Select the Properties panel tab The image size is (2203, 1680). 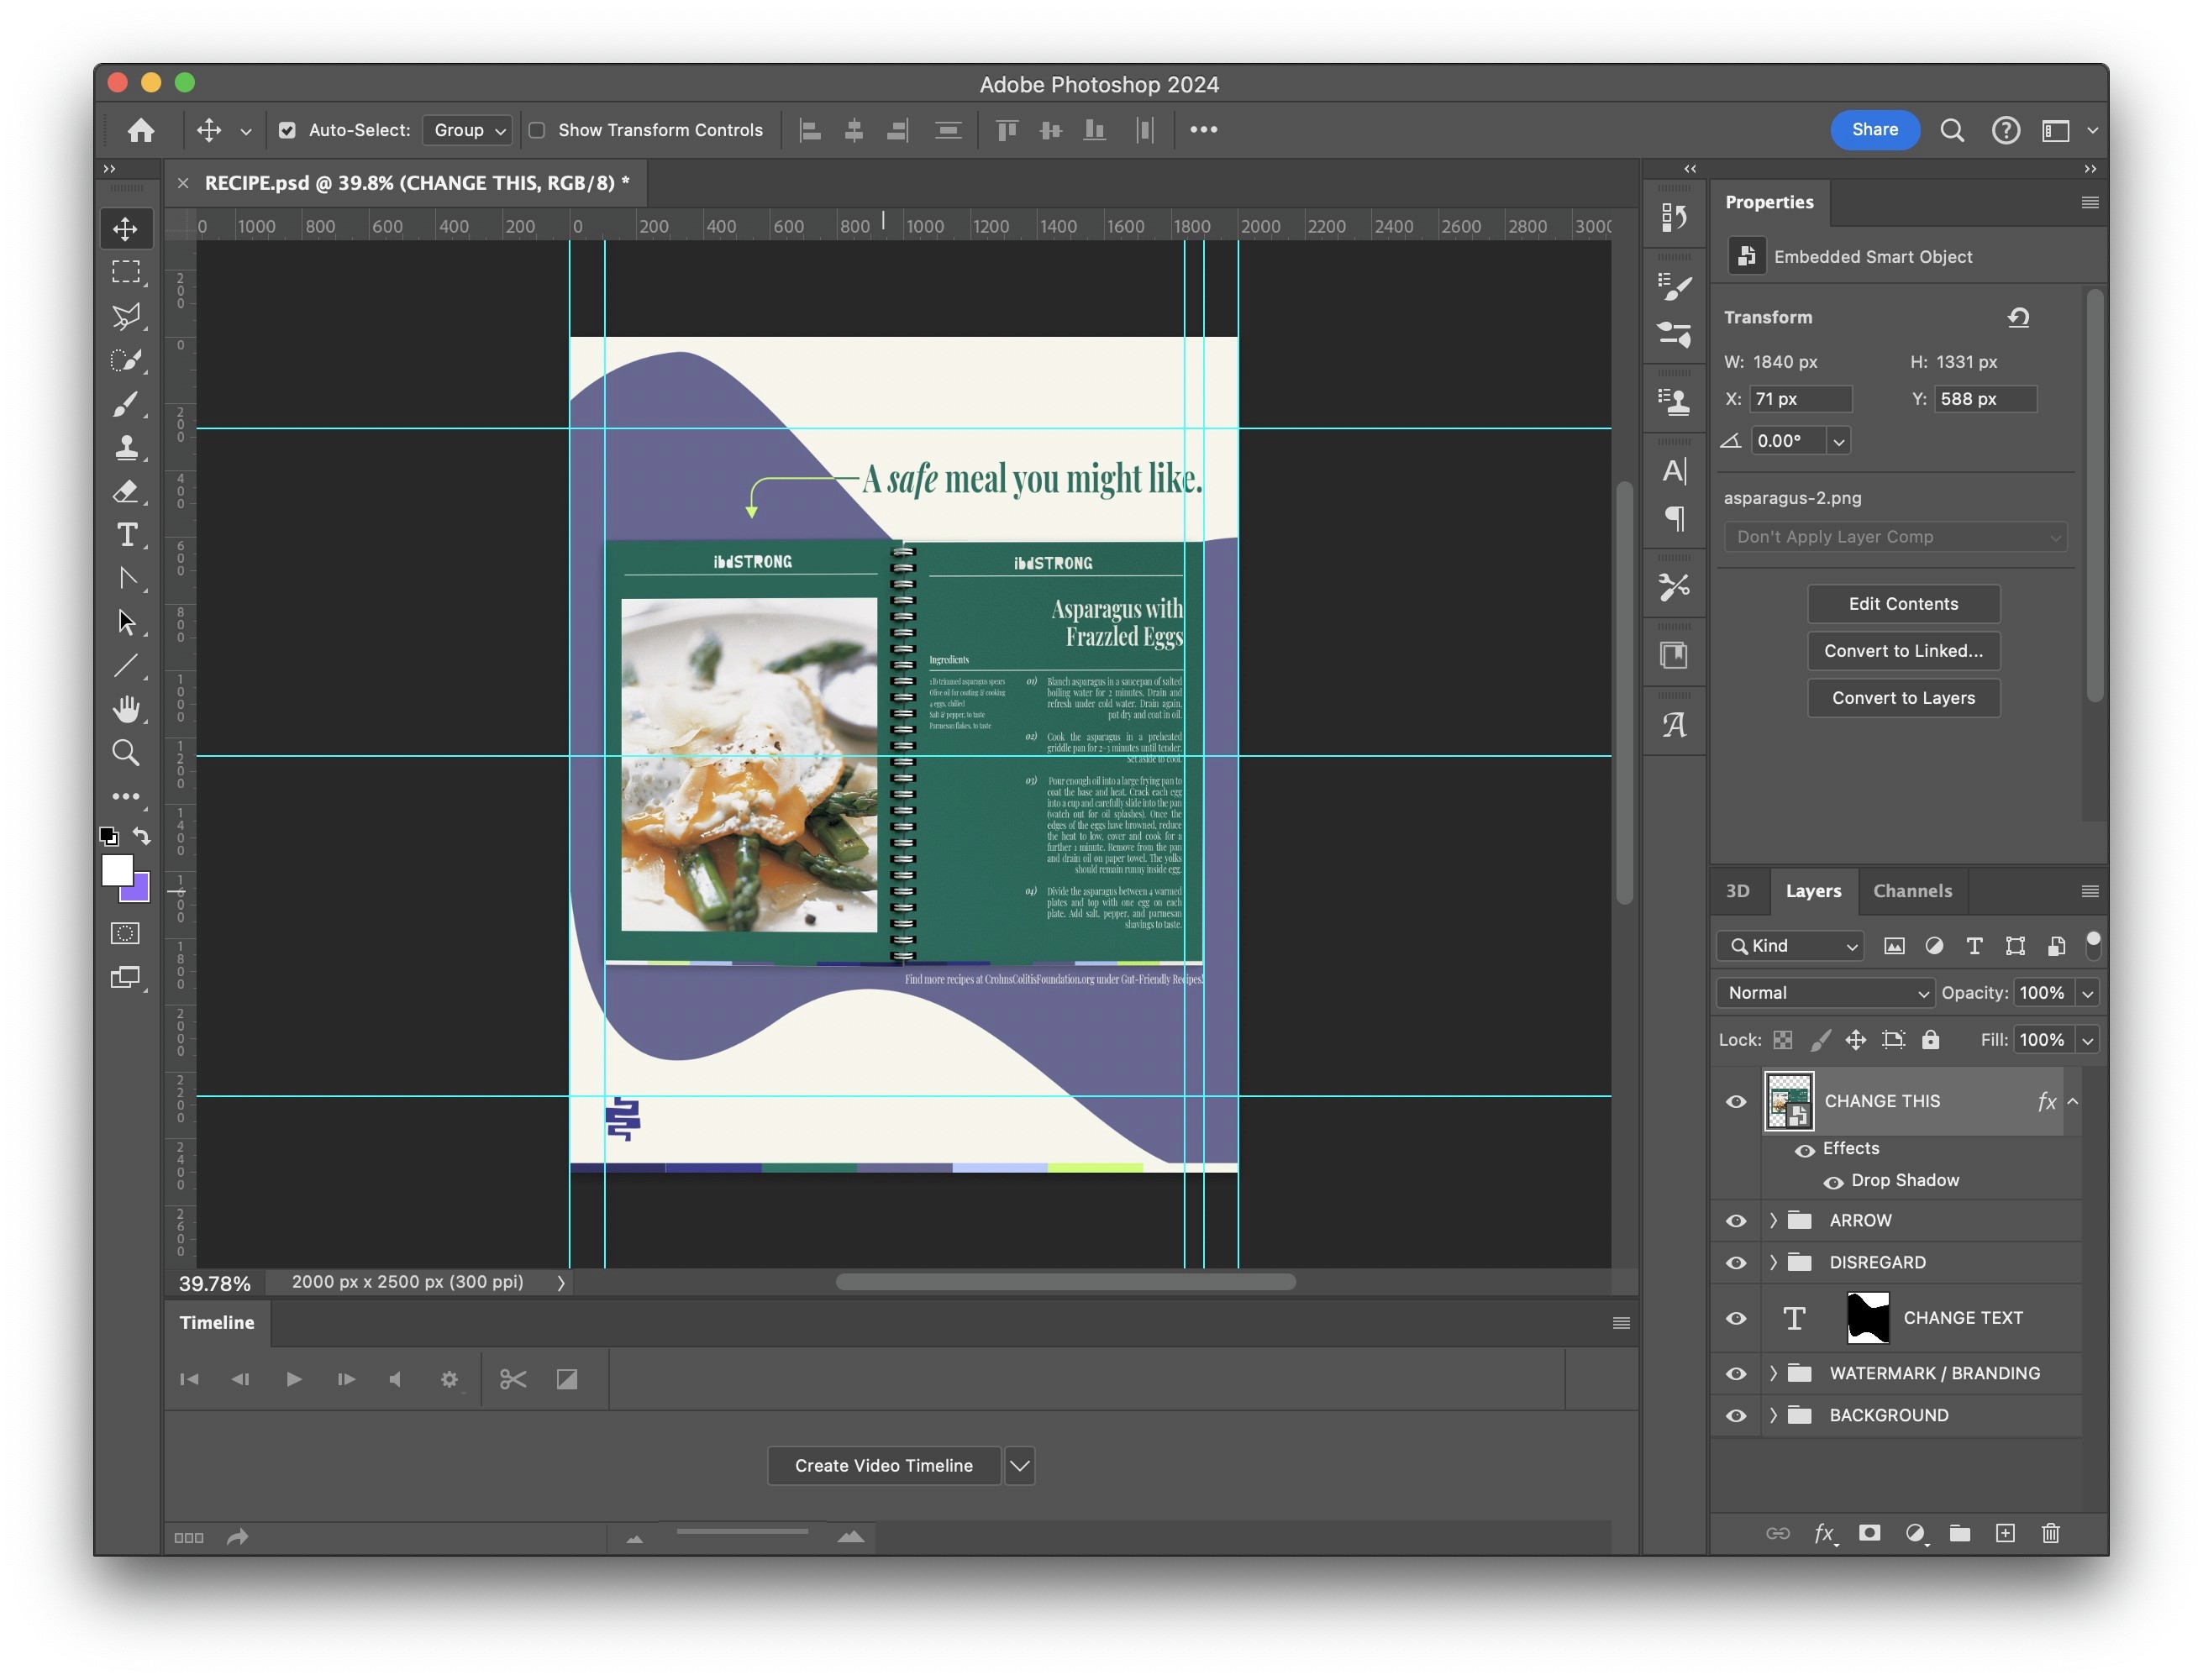(1769, 202)
